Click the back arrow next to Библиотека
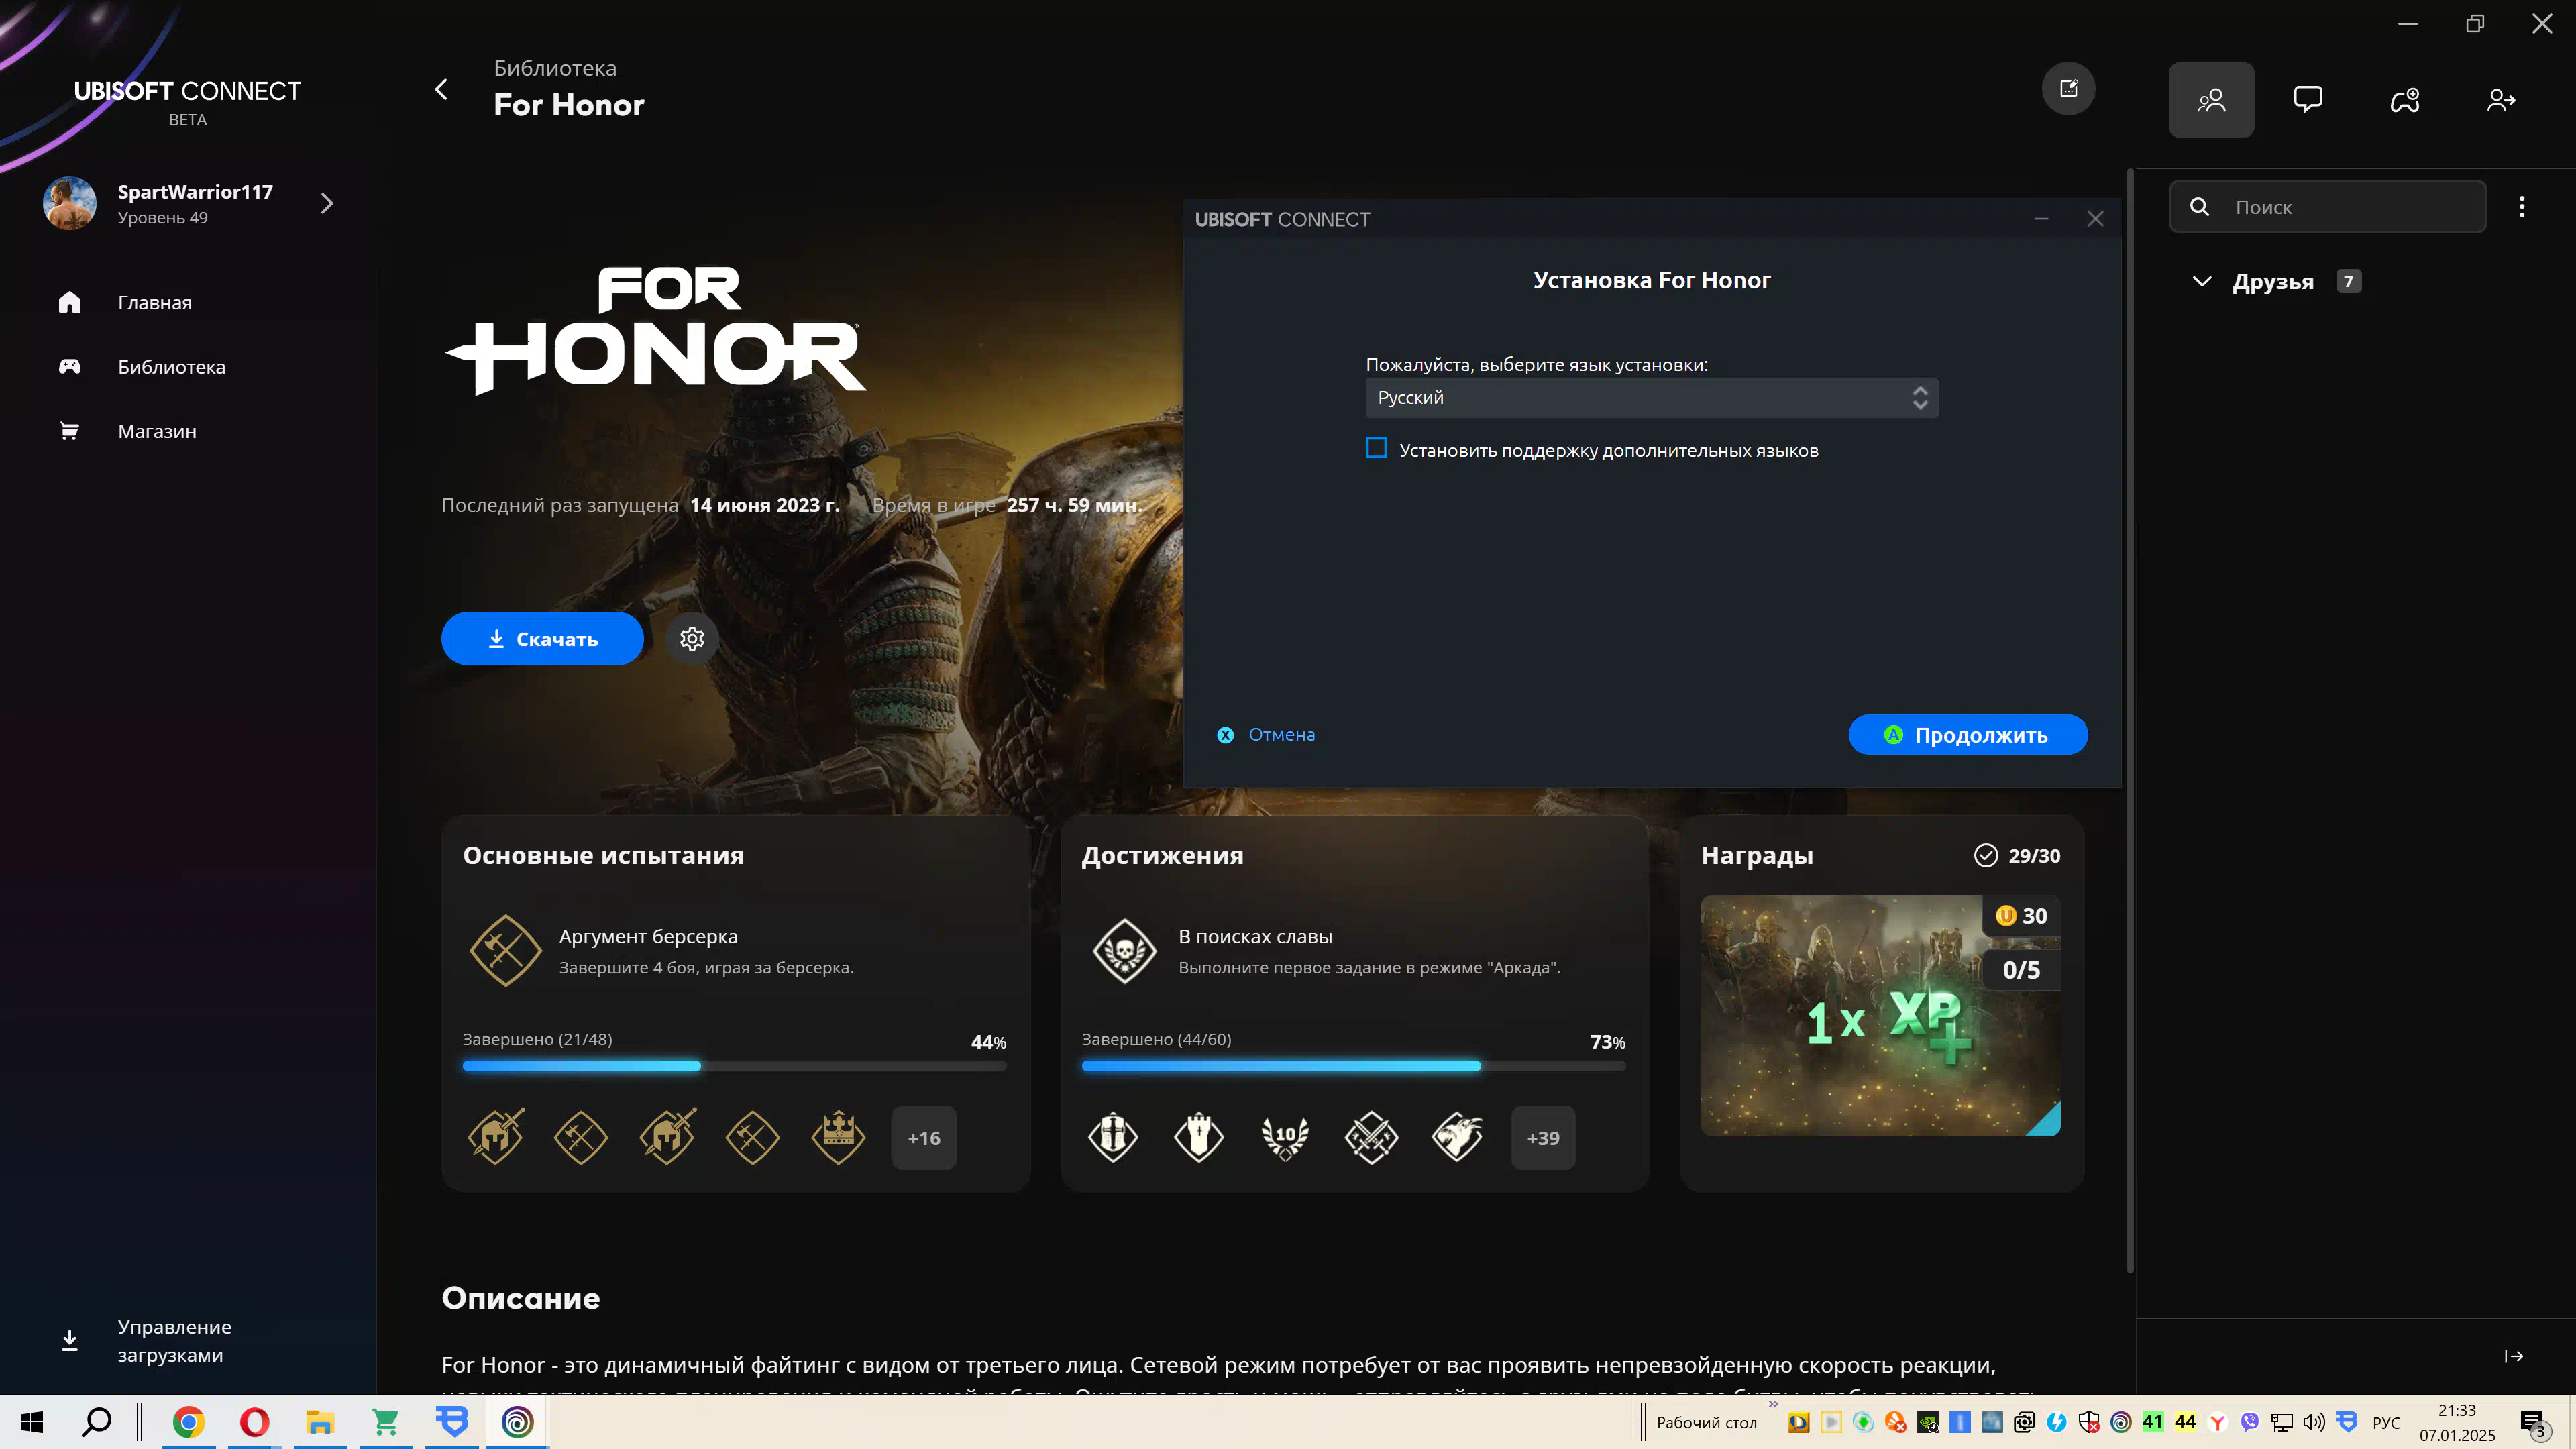The image size is (2576, 1449). pos(441,89)
